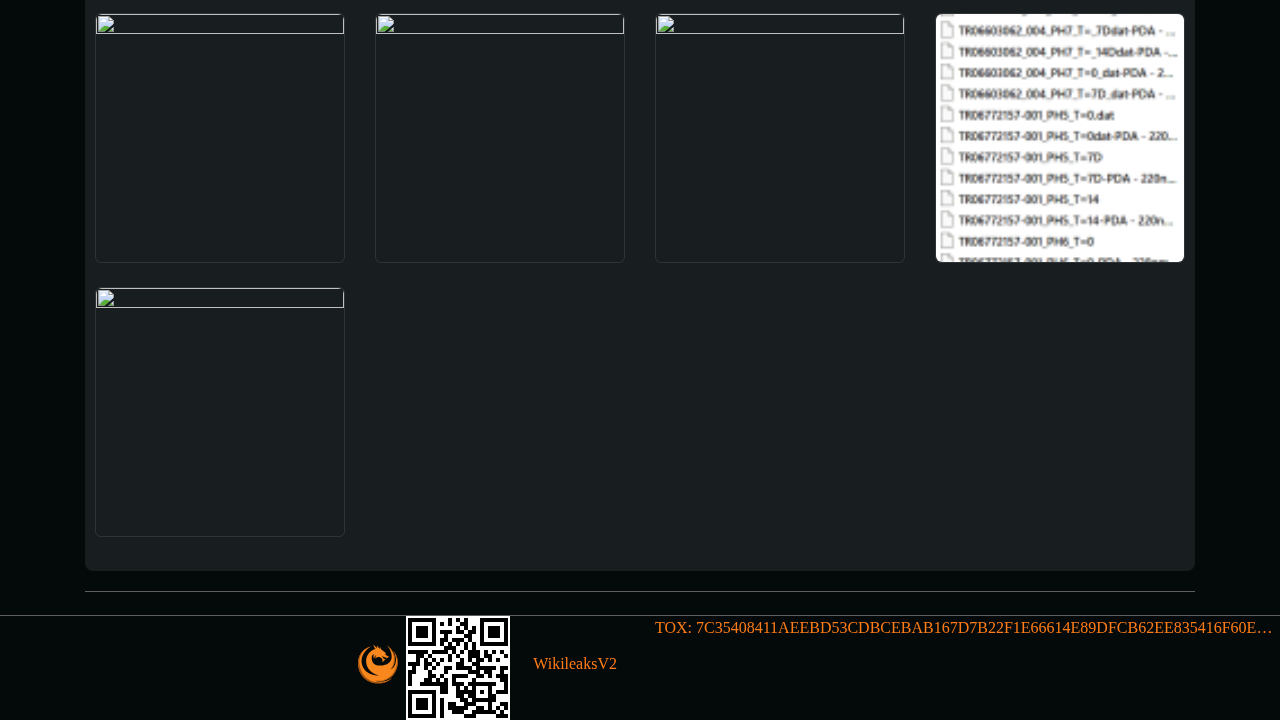Click file icon beside TR06772157-001_PH5_T=0.dat

(946, 114)
